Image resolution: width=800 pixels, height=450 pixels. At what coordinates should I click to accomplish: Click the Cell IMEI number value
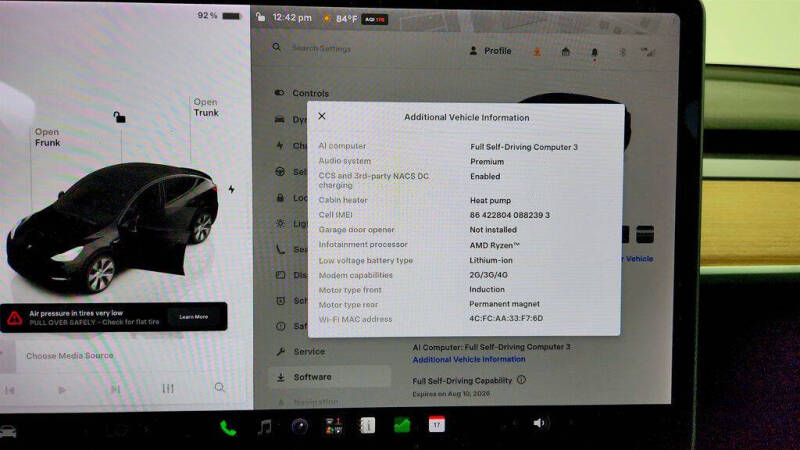click(x=510, y=215)
